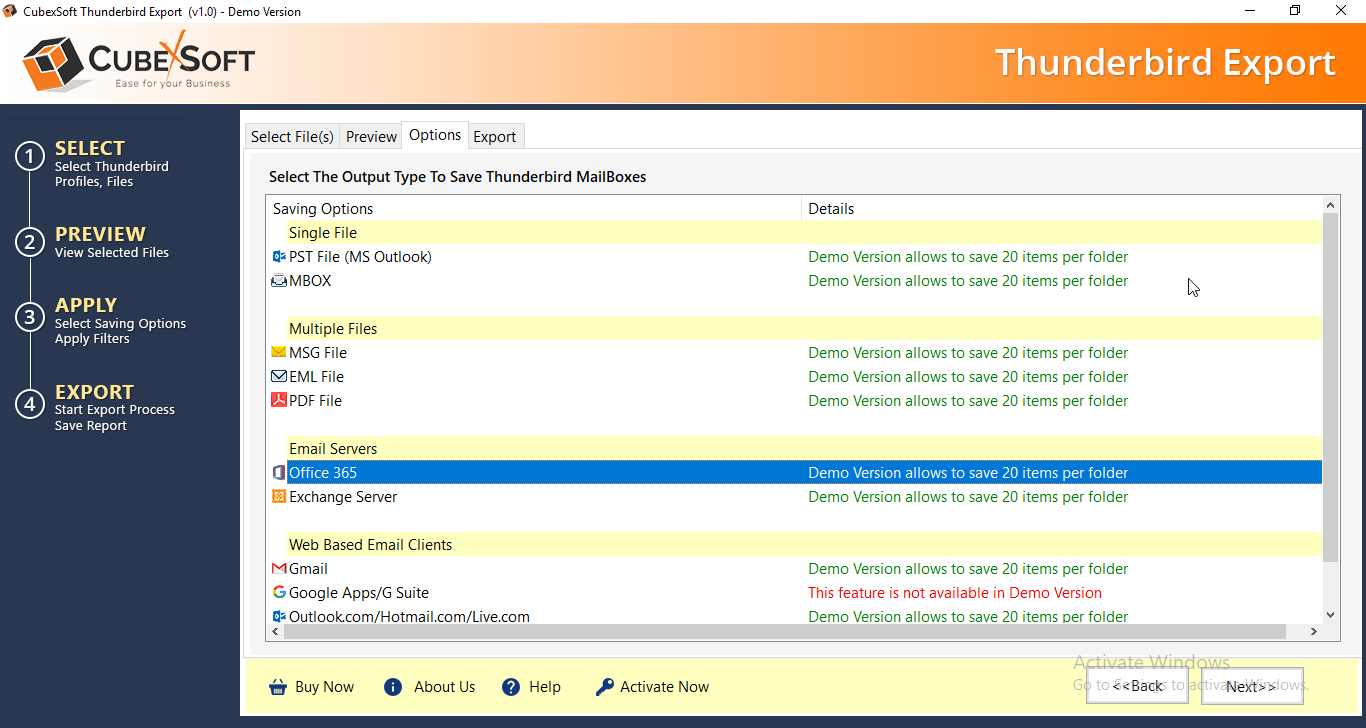
Task: Click the Office 365 icon
Action: (x=279, y=473)
